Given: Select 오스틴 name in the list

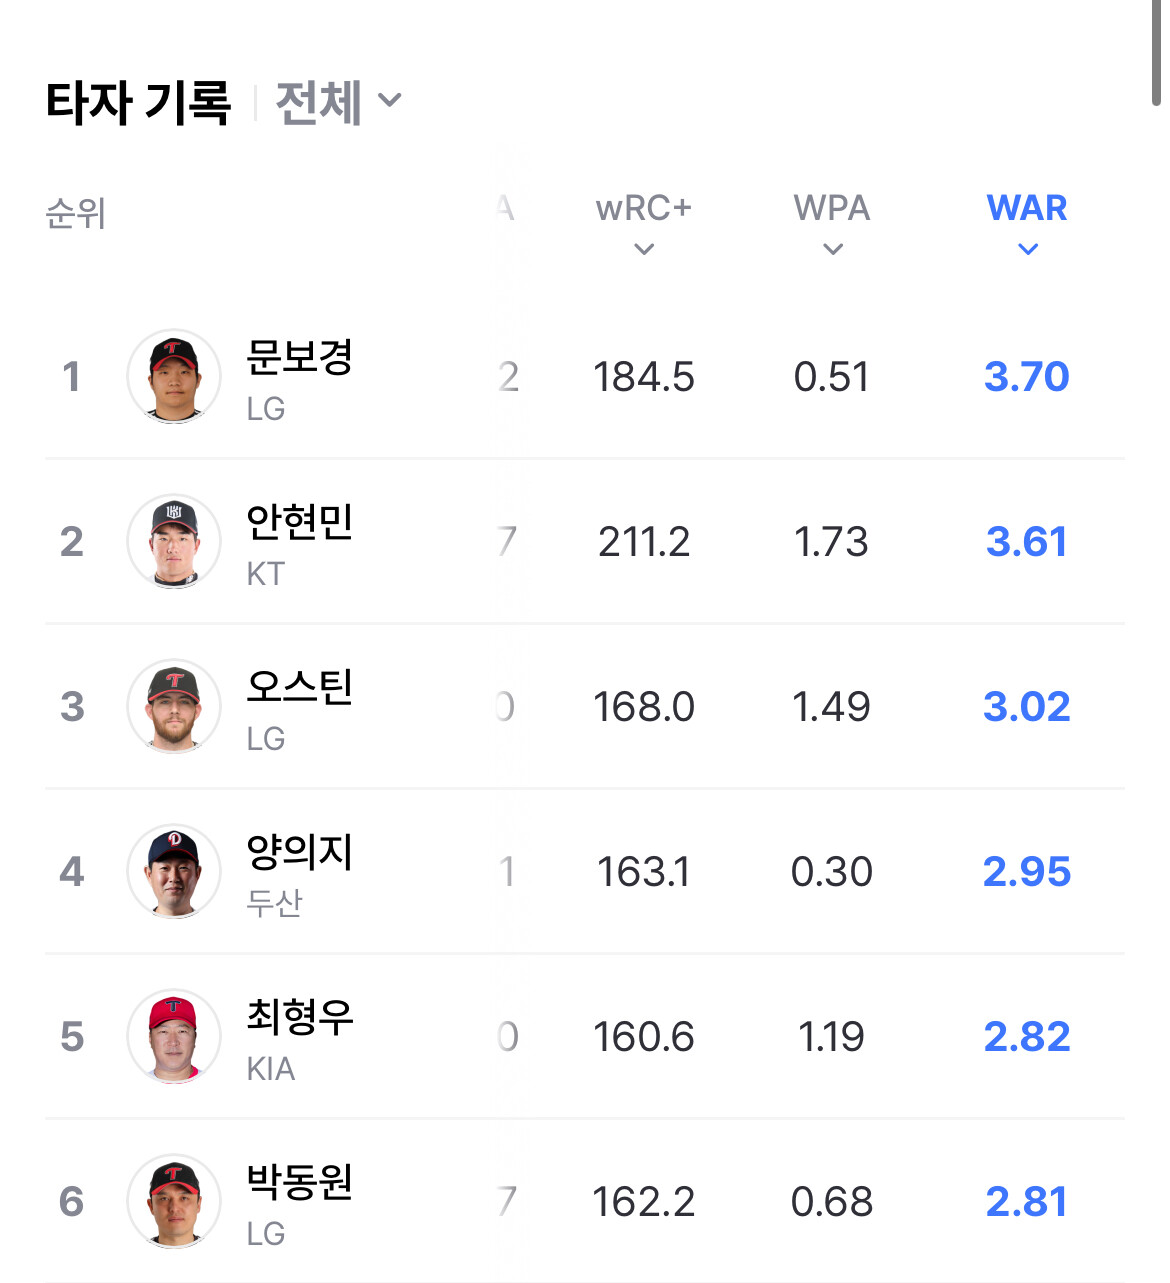Looking at the screenshot, I should 299,687.
